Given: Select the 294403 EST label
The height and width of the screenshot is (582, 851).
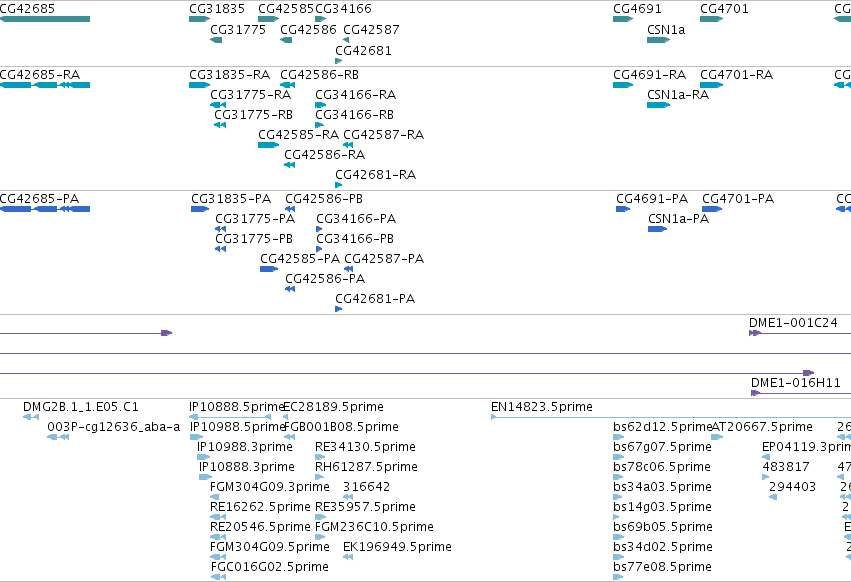Looking at the screenshot, I should 792,486.
